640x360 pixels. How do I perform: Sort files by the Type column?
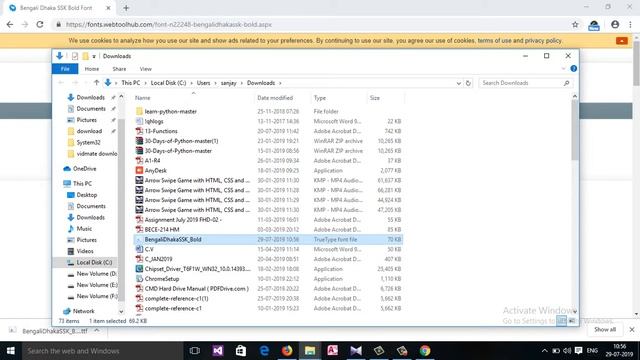(x=320, y=98)
